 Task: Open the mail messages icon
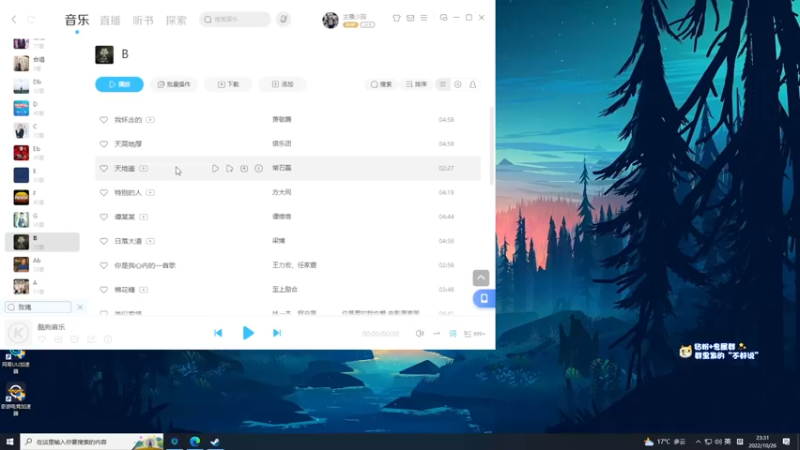[410, 18]
